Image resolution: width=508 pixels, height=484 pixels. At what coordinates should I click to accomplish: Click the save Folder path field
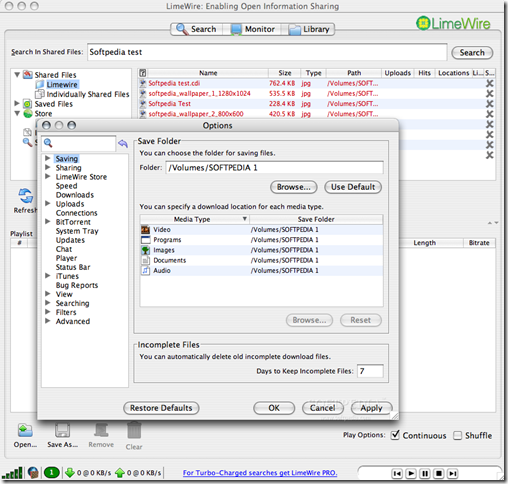(x=274, y=168)
